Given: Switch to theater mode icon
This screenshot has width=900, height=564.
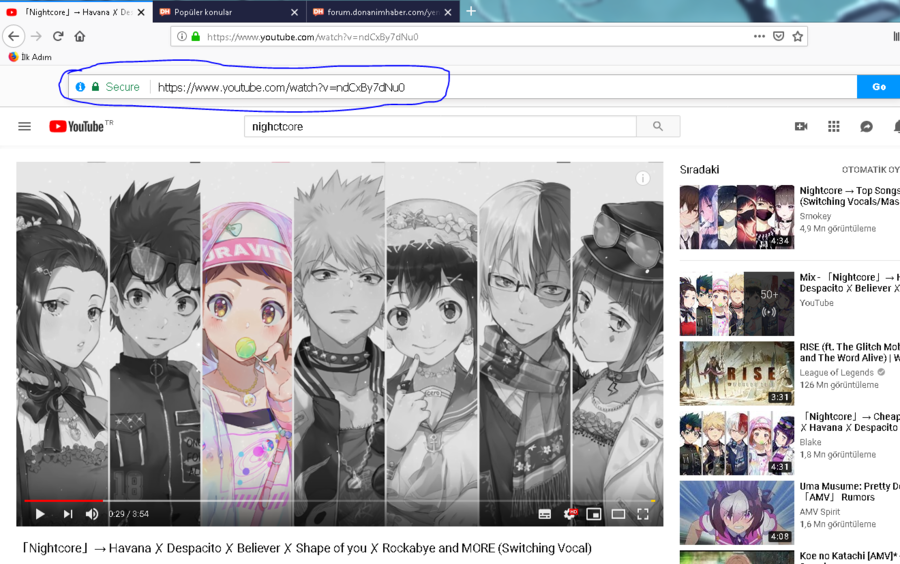Looking at the screenshot, I should click(618, 514).
